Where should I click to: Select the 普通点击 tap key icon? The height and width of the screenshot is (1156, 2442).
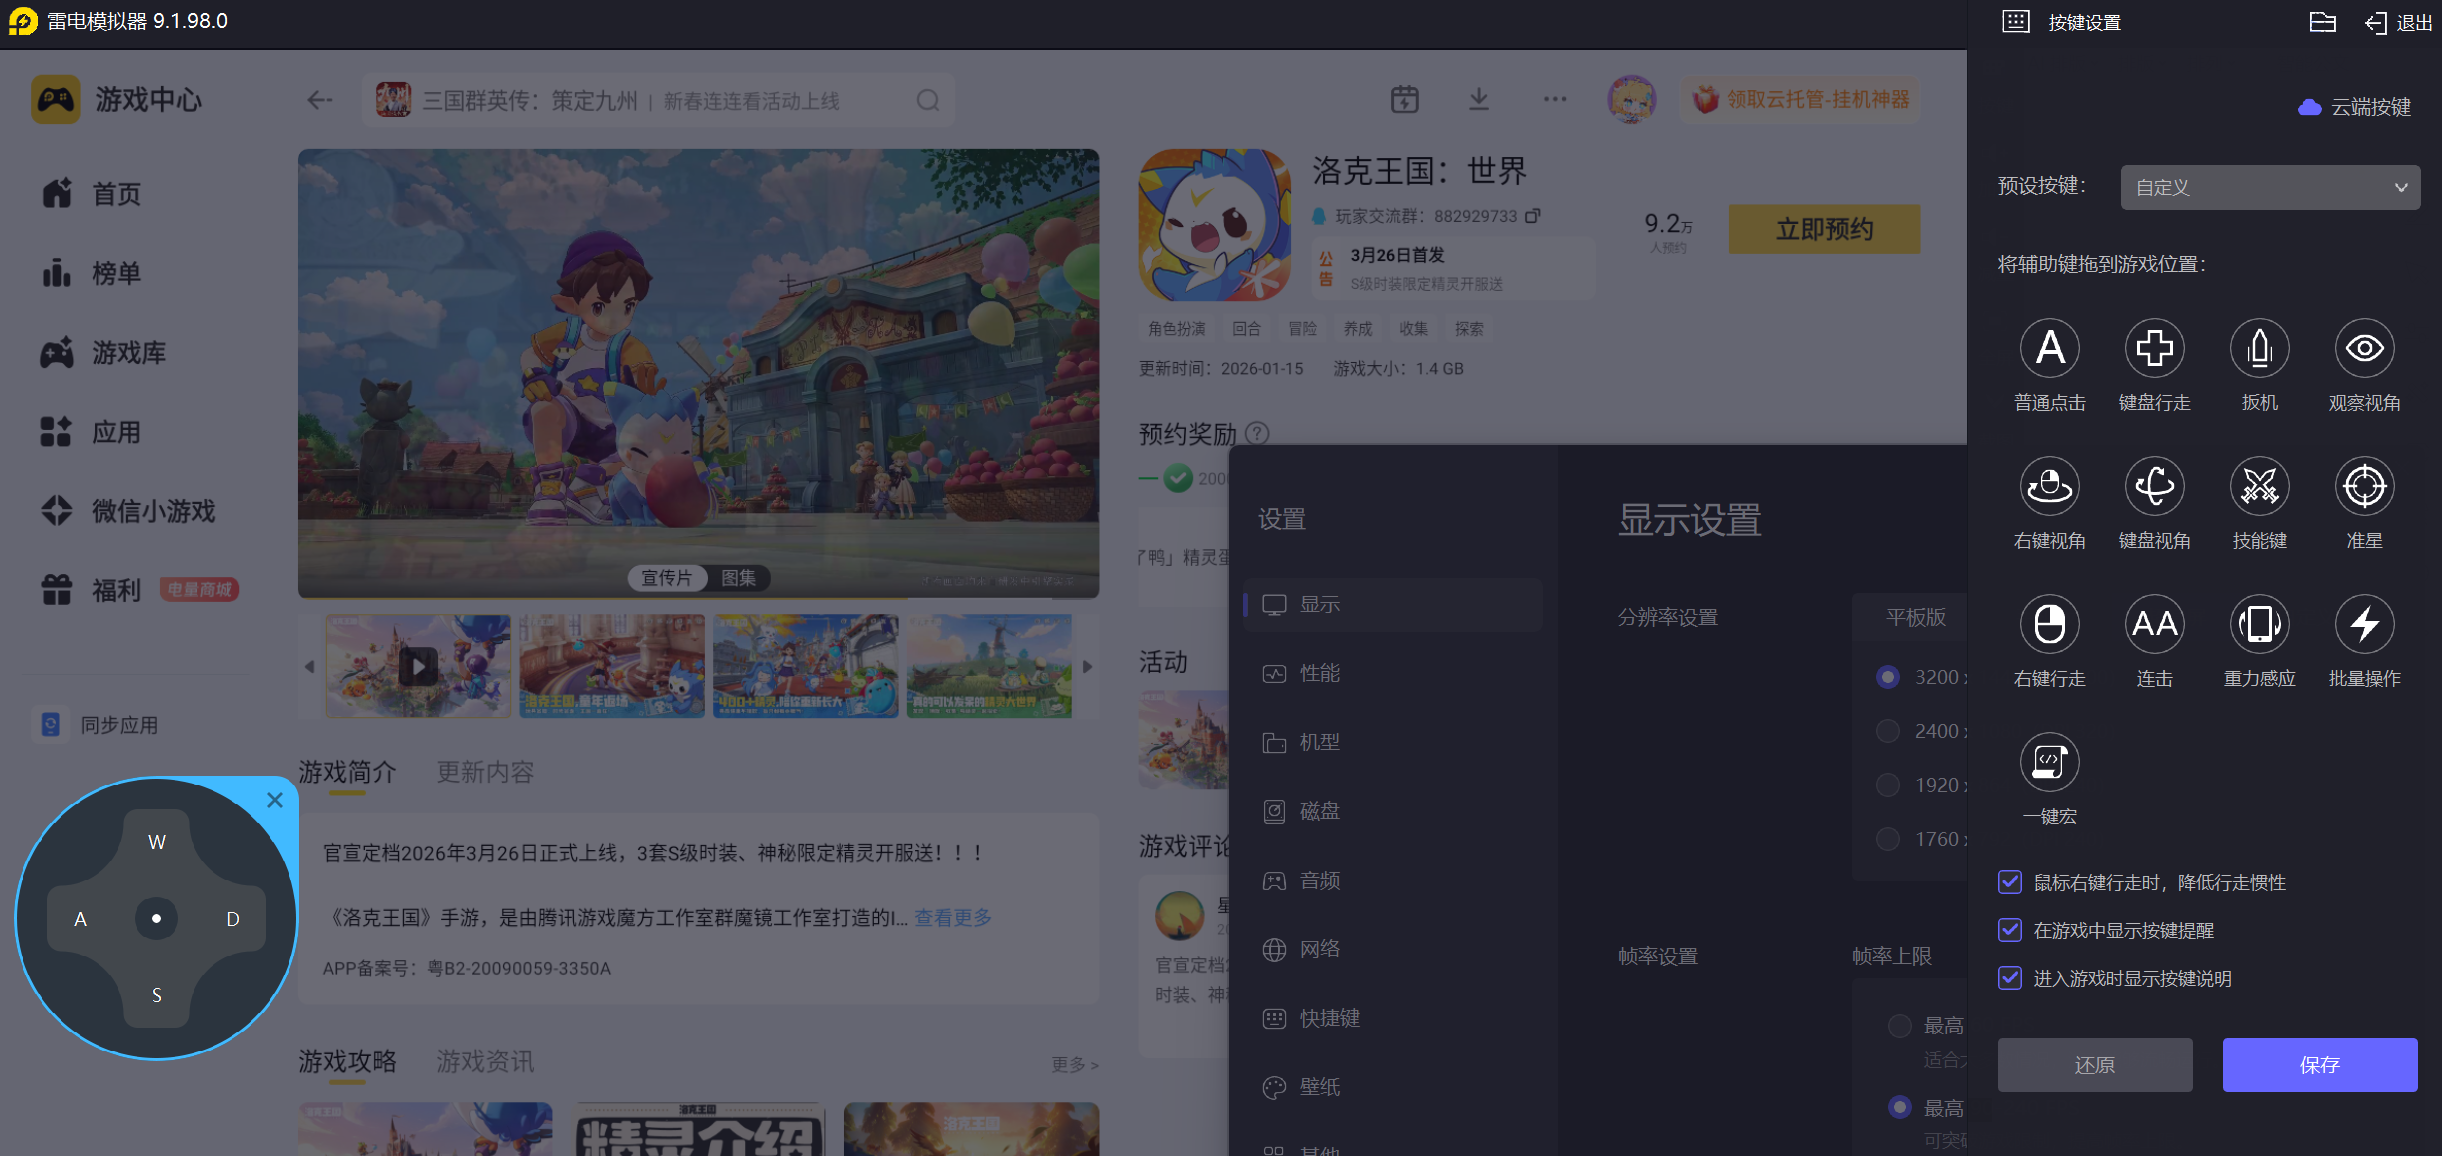[2049, 349]
